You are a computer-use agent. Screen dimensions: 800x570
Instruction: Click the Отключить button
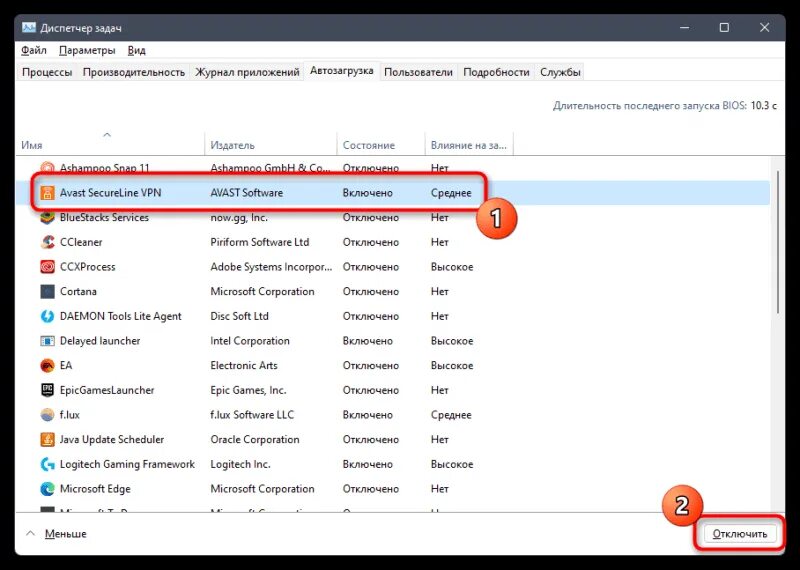click(x=740, y=534)
